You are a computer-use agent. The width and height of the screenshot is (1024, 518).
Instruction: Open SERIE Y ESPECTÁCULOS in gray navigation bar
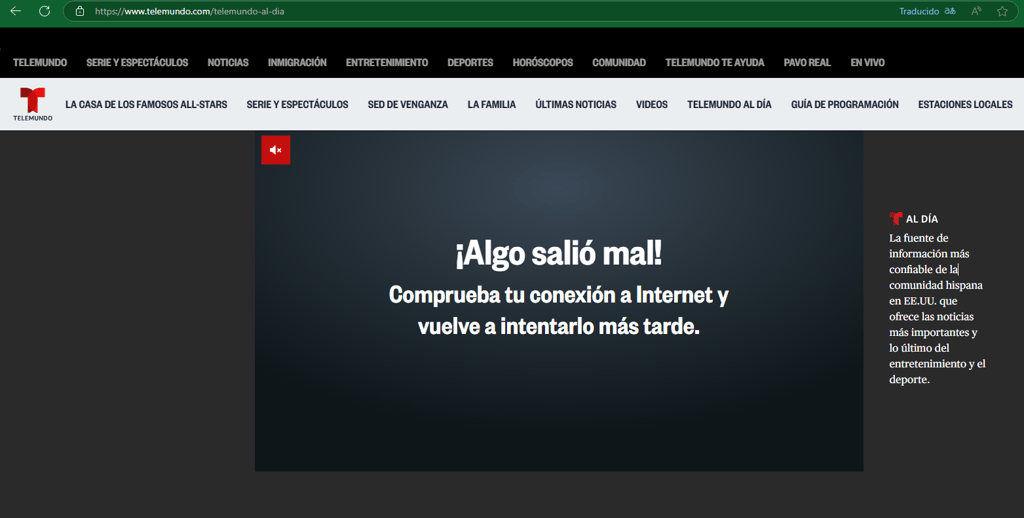pos(297,105)
